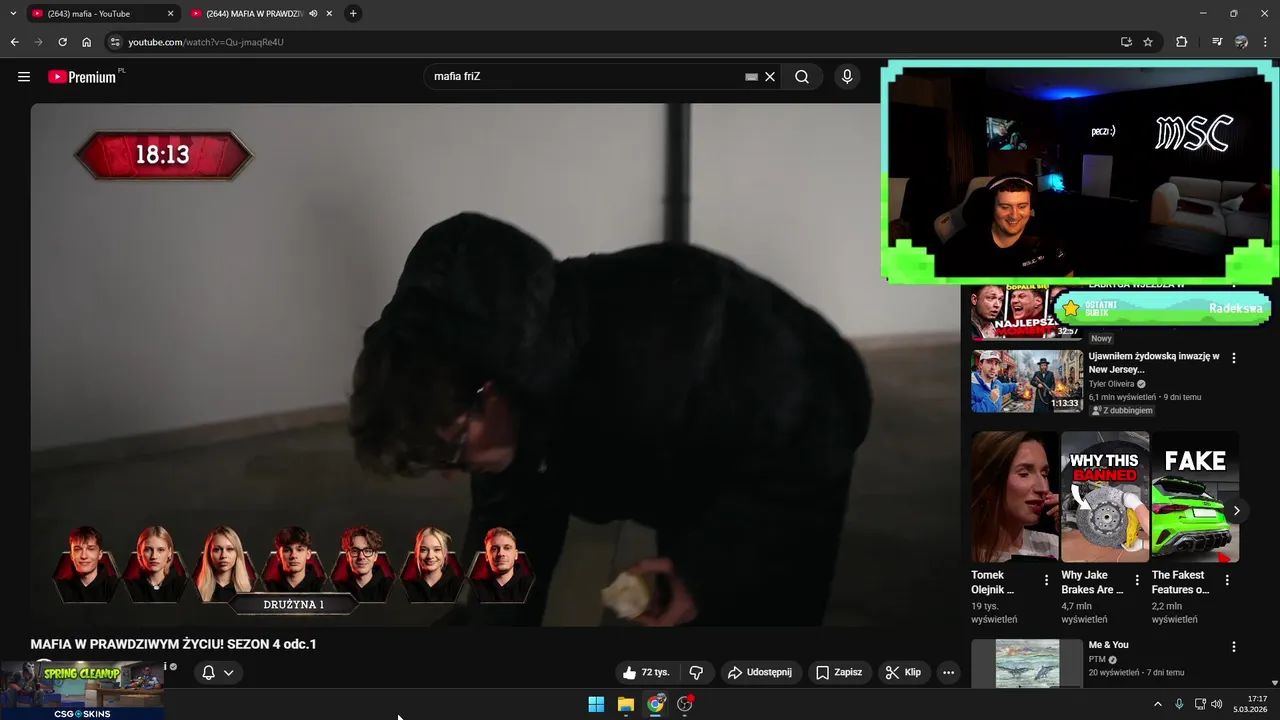Click the video title MAFIA W PRAWDZIWYM ŻYCIU
The height and width of the screenshot is (720, 1280).
click(x=173, y=644)
